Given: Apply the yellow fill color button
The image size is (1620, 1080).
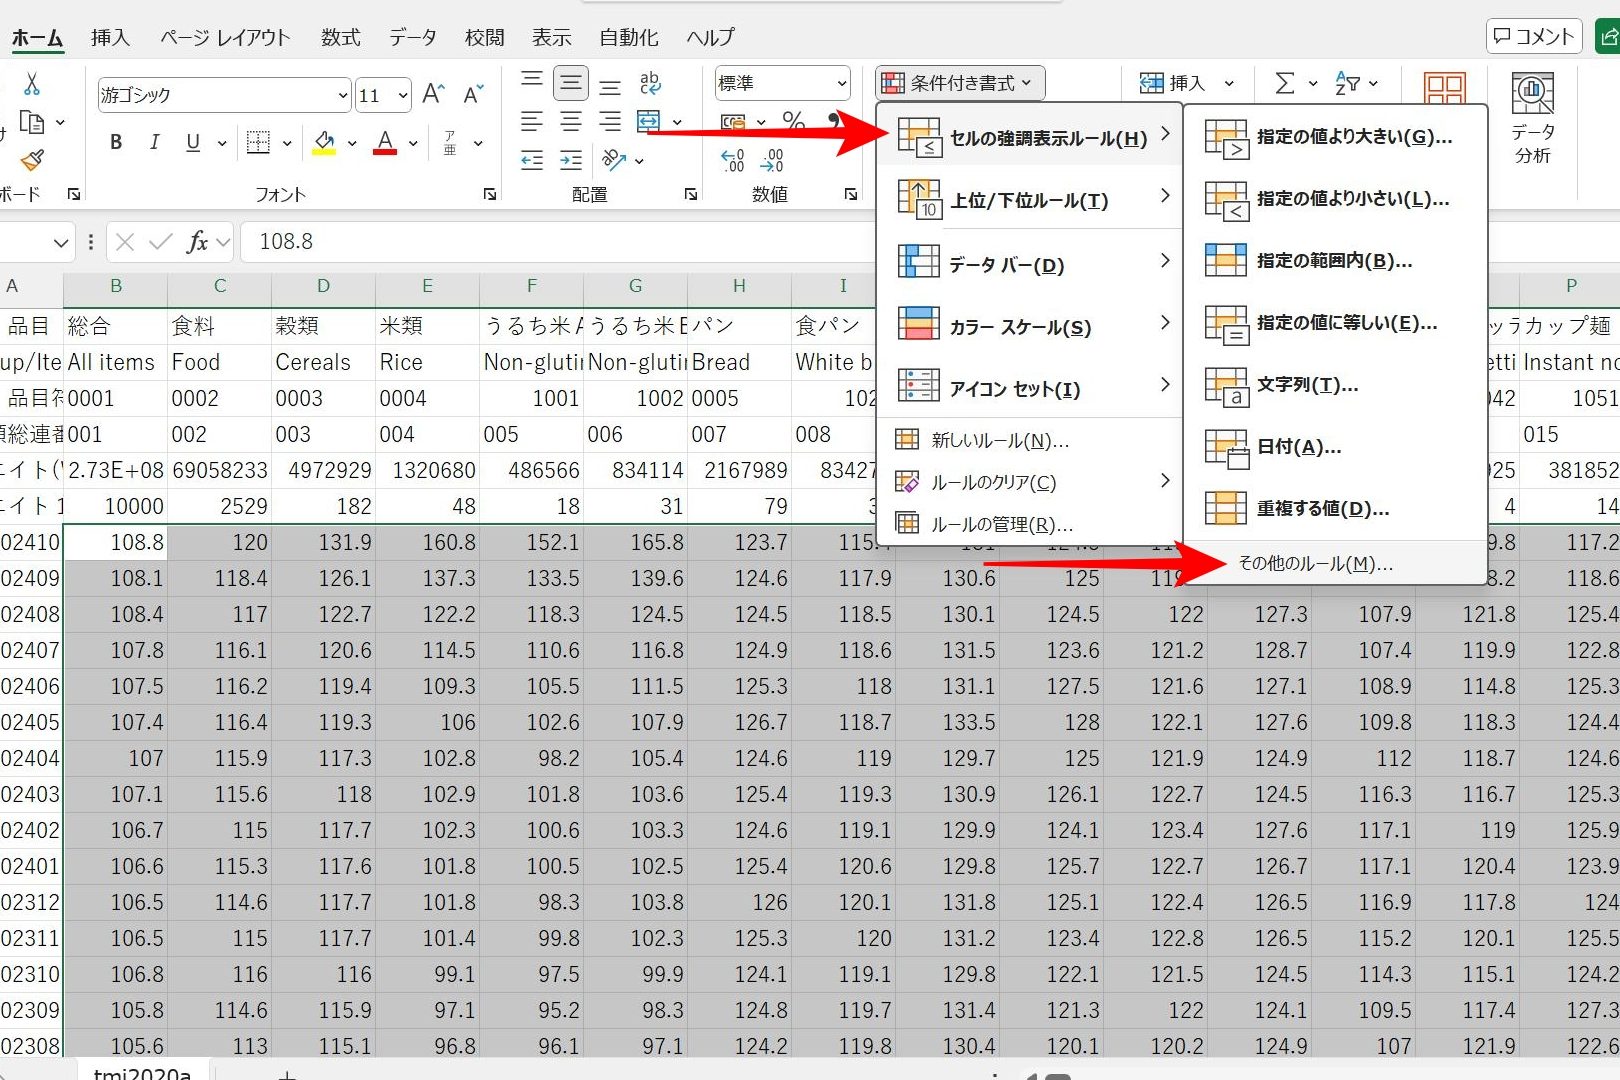Looking at the screenshot, I should [324, 143].
